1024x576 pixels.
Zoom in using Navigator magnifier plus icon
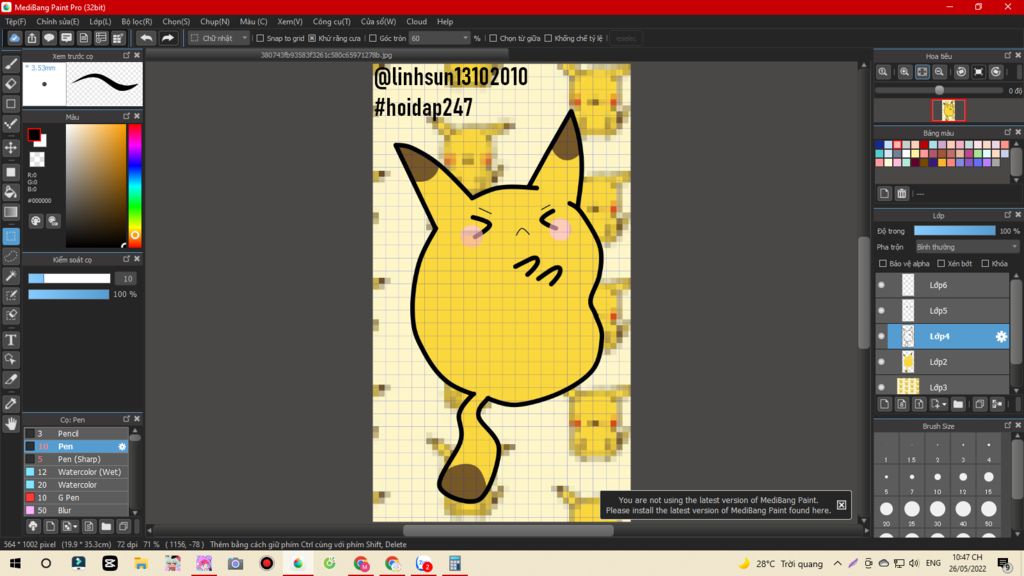904,72
